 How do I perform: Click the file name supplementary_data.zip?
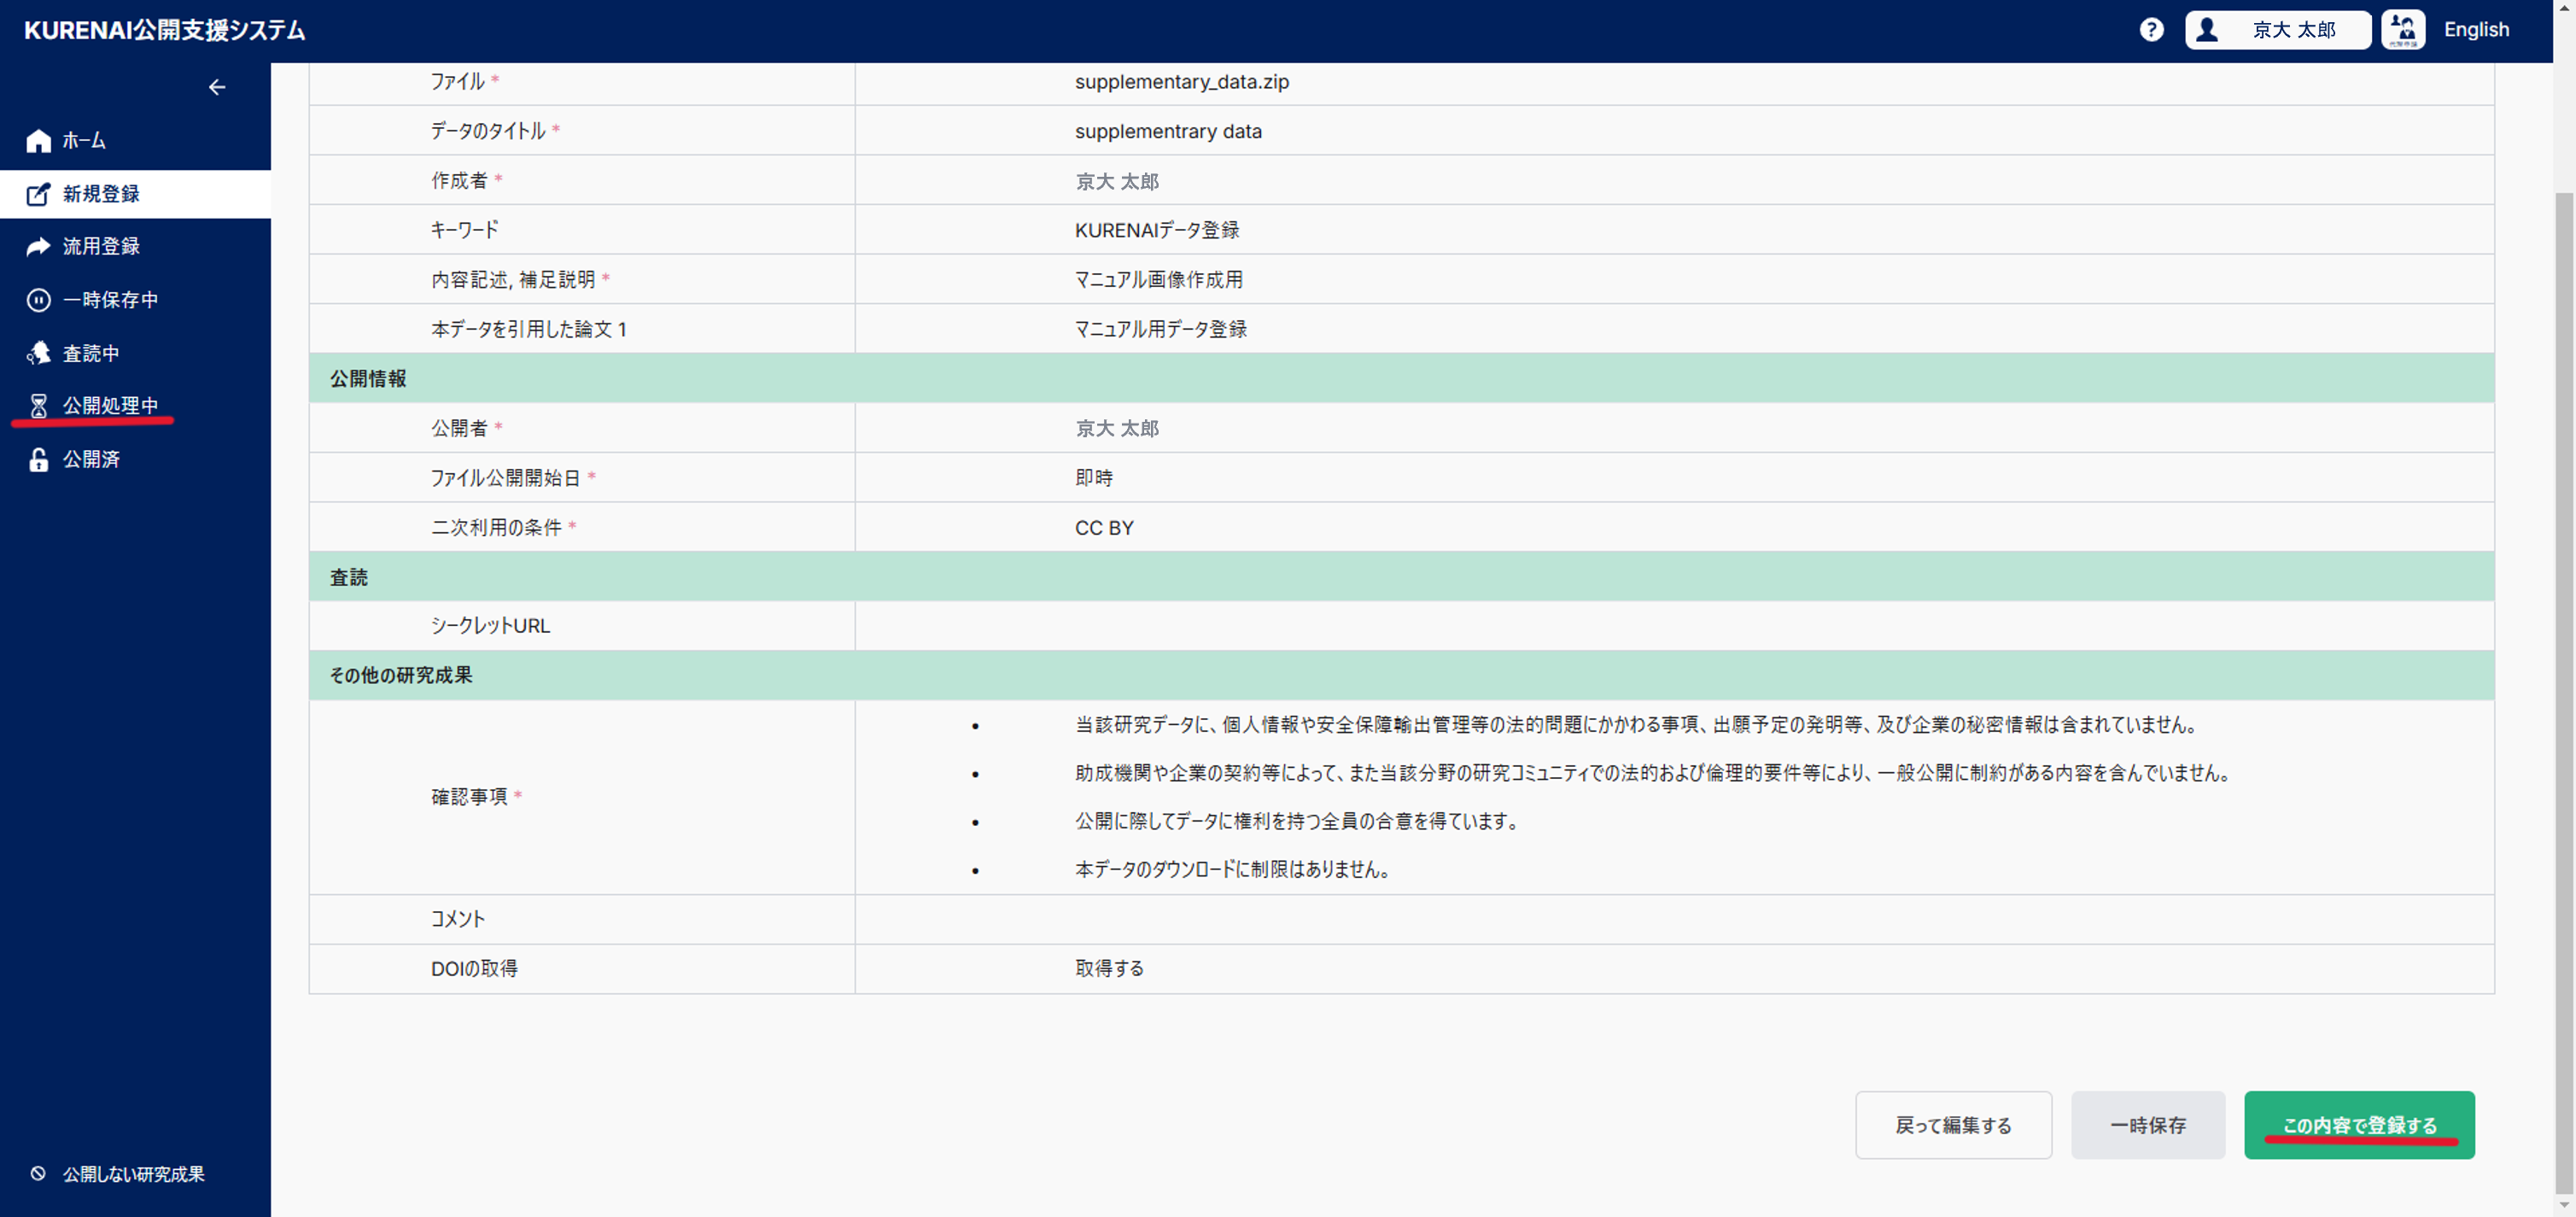1182,82
